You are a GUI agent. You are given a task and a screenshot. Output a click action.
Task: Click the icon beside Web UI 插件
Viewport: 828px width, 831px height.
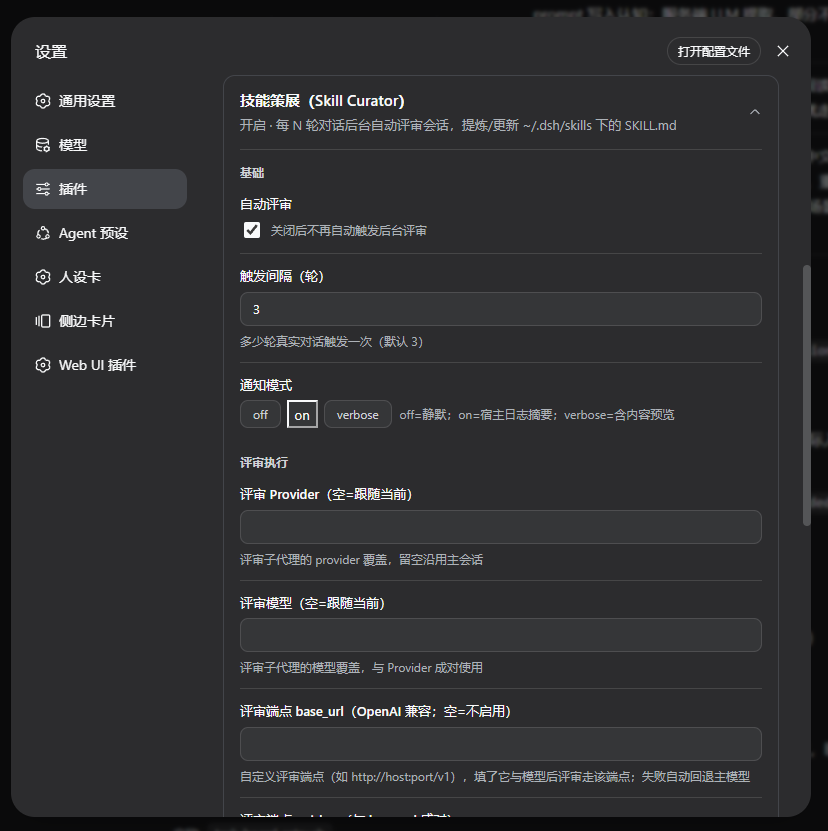[43, 365]
